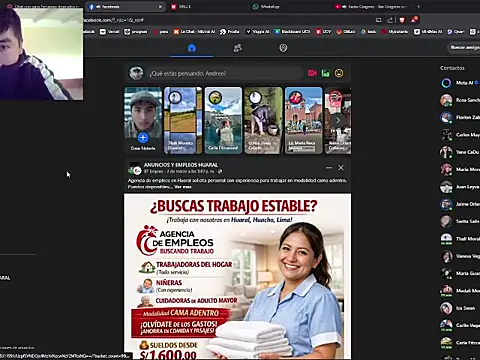
Task: Switch to the Radio Cosgeres browser tab
Action: (x=372, y=7)
